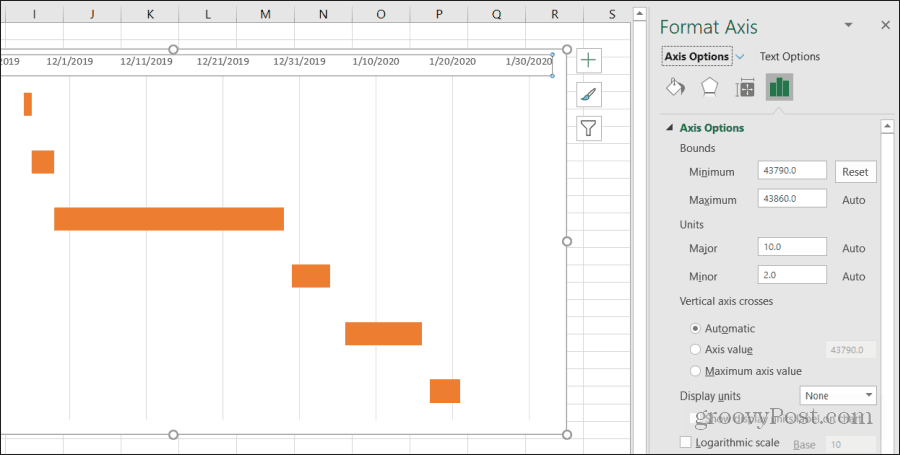Click the Maximum bound field 43860.0
This screenshot has height=455, width=900.
click(x=792, y=199)
